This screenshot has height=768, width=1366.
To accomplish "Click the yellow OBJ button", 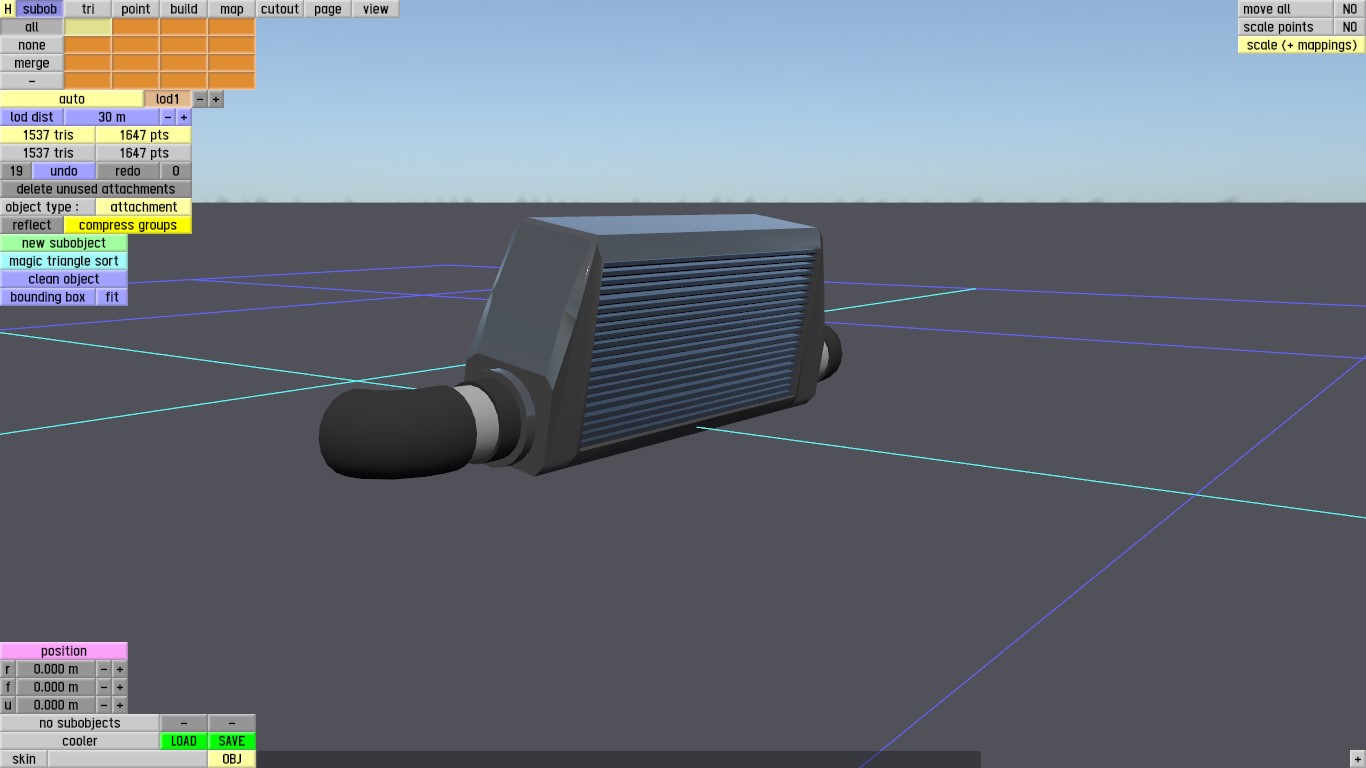I will click(x=232, y=759).
